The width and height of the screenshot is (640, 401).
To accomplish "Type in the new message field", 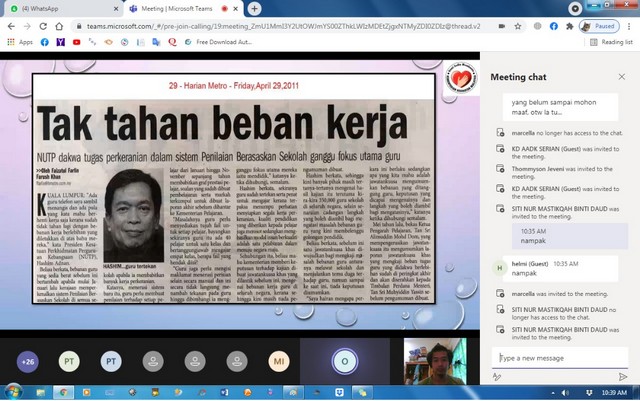I will (x=560, y=357).
